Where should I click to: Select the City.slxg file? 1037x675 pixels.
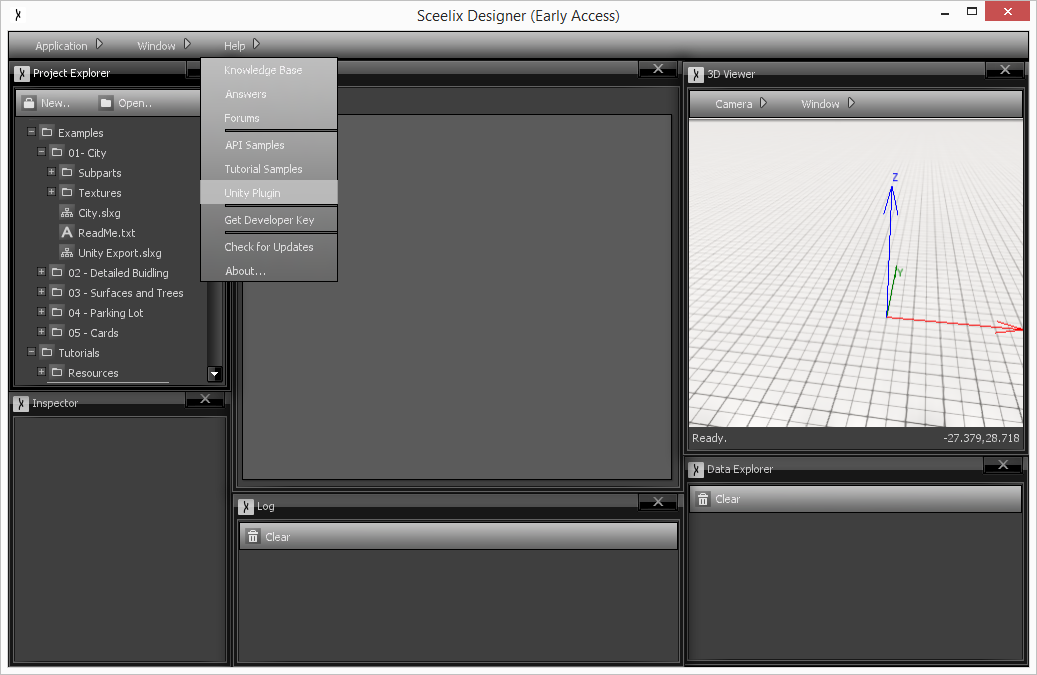click(99, 213)
